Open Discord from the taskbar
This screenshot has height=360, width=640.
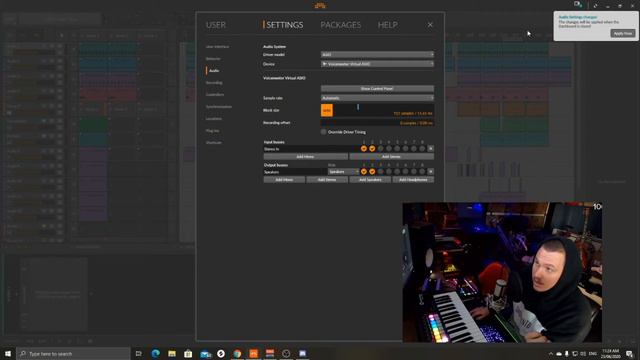coord(302,353)
